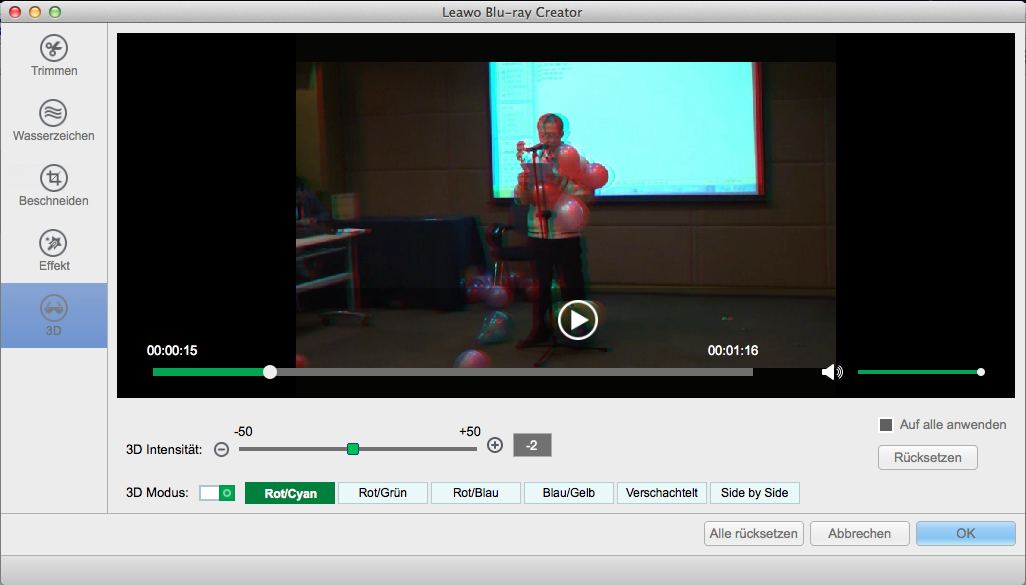Click the Alle rücksetzen button
This screenshot has width=1026, height=585.
753,533
